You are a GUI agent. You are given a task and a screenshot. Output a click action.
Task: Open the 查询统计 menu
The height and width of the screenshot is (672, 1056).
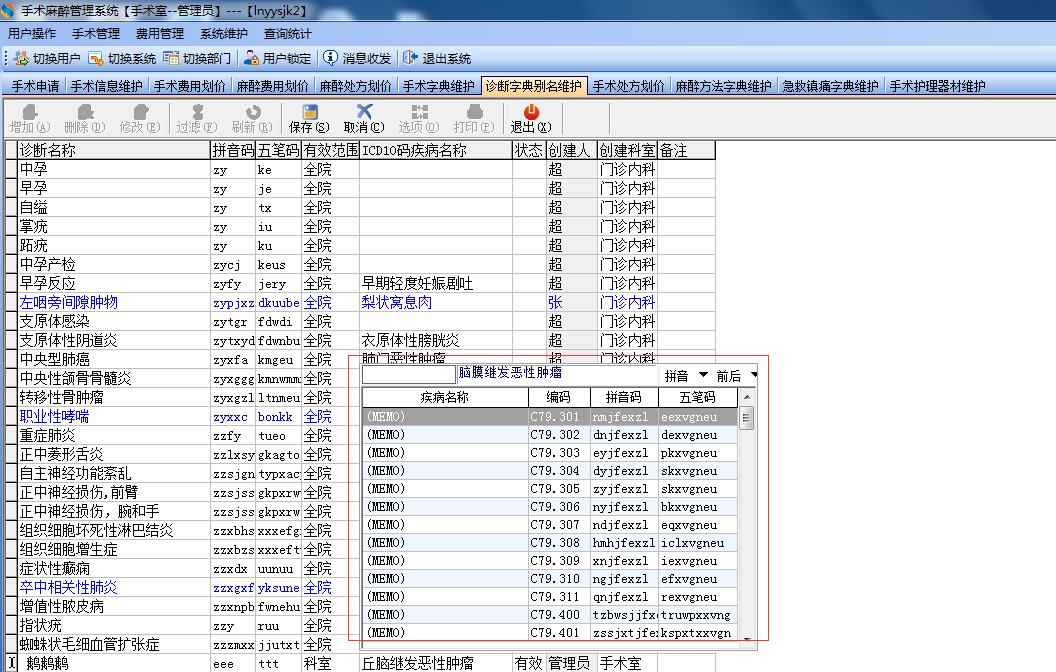coord(288,34)
